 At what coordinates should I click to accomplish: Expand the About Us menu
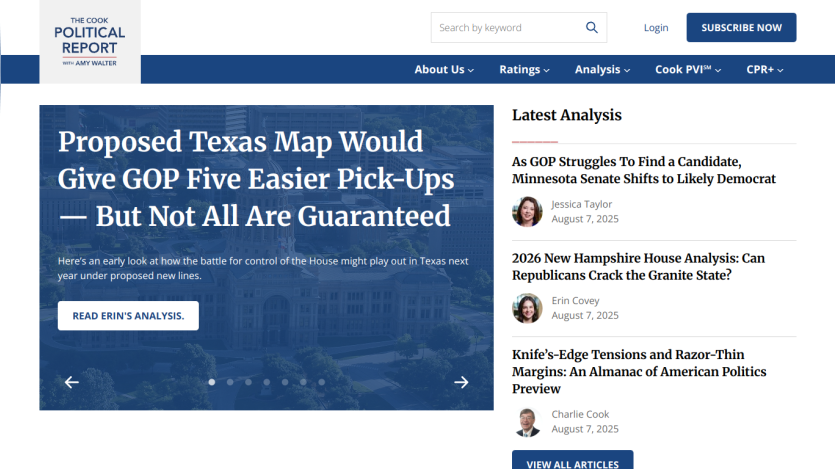[x=444, y=70]
